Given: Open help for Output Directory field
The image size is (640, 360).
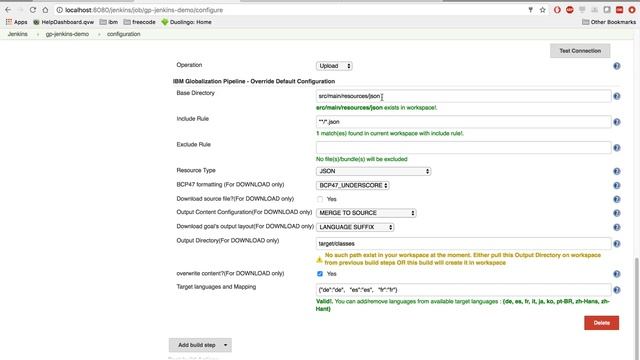Looking at the screenshot, I should [x=617, y=244].
